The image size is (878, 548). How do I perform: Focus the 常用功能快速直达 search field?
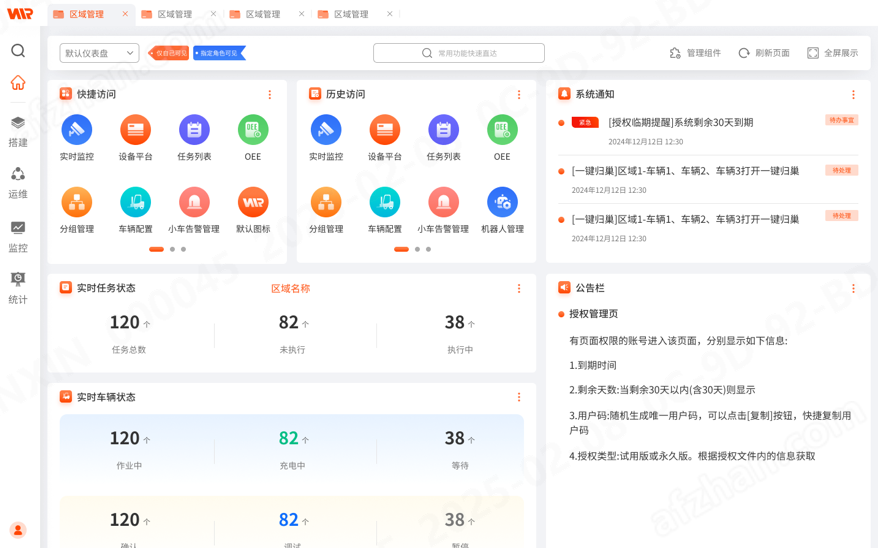pos(459,53)
